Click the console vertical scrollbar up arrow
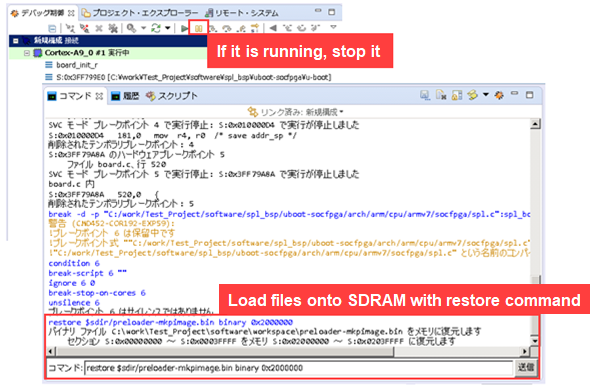This screenshot has height=385, width=591. tap(535, 124)
